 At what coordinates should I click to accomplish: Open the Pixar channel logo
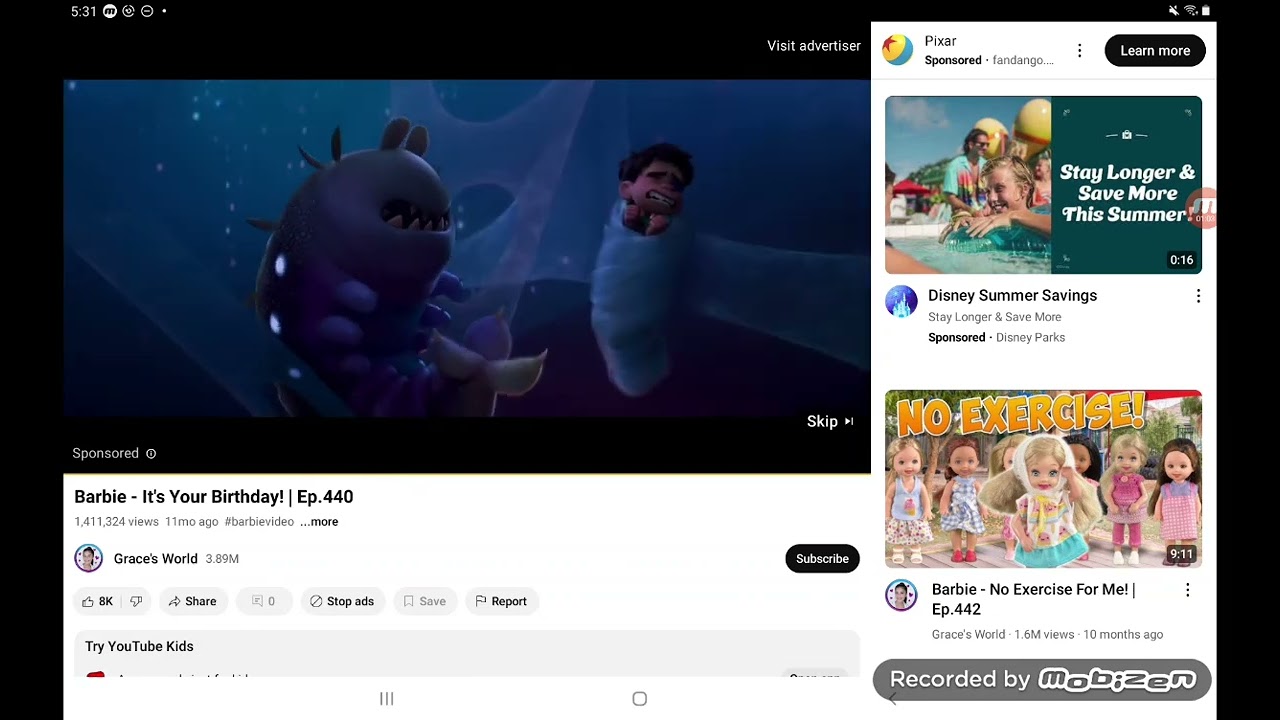[898, 50]
